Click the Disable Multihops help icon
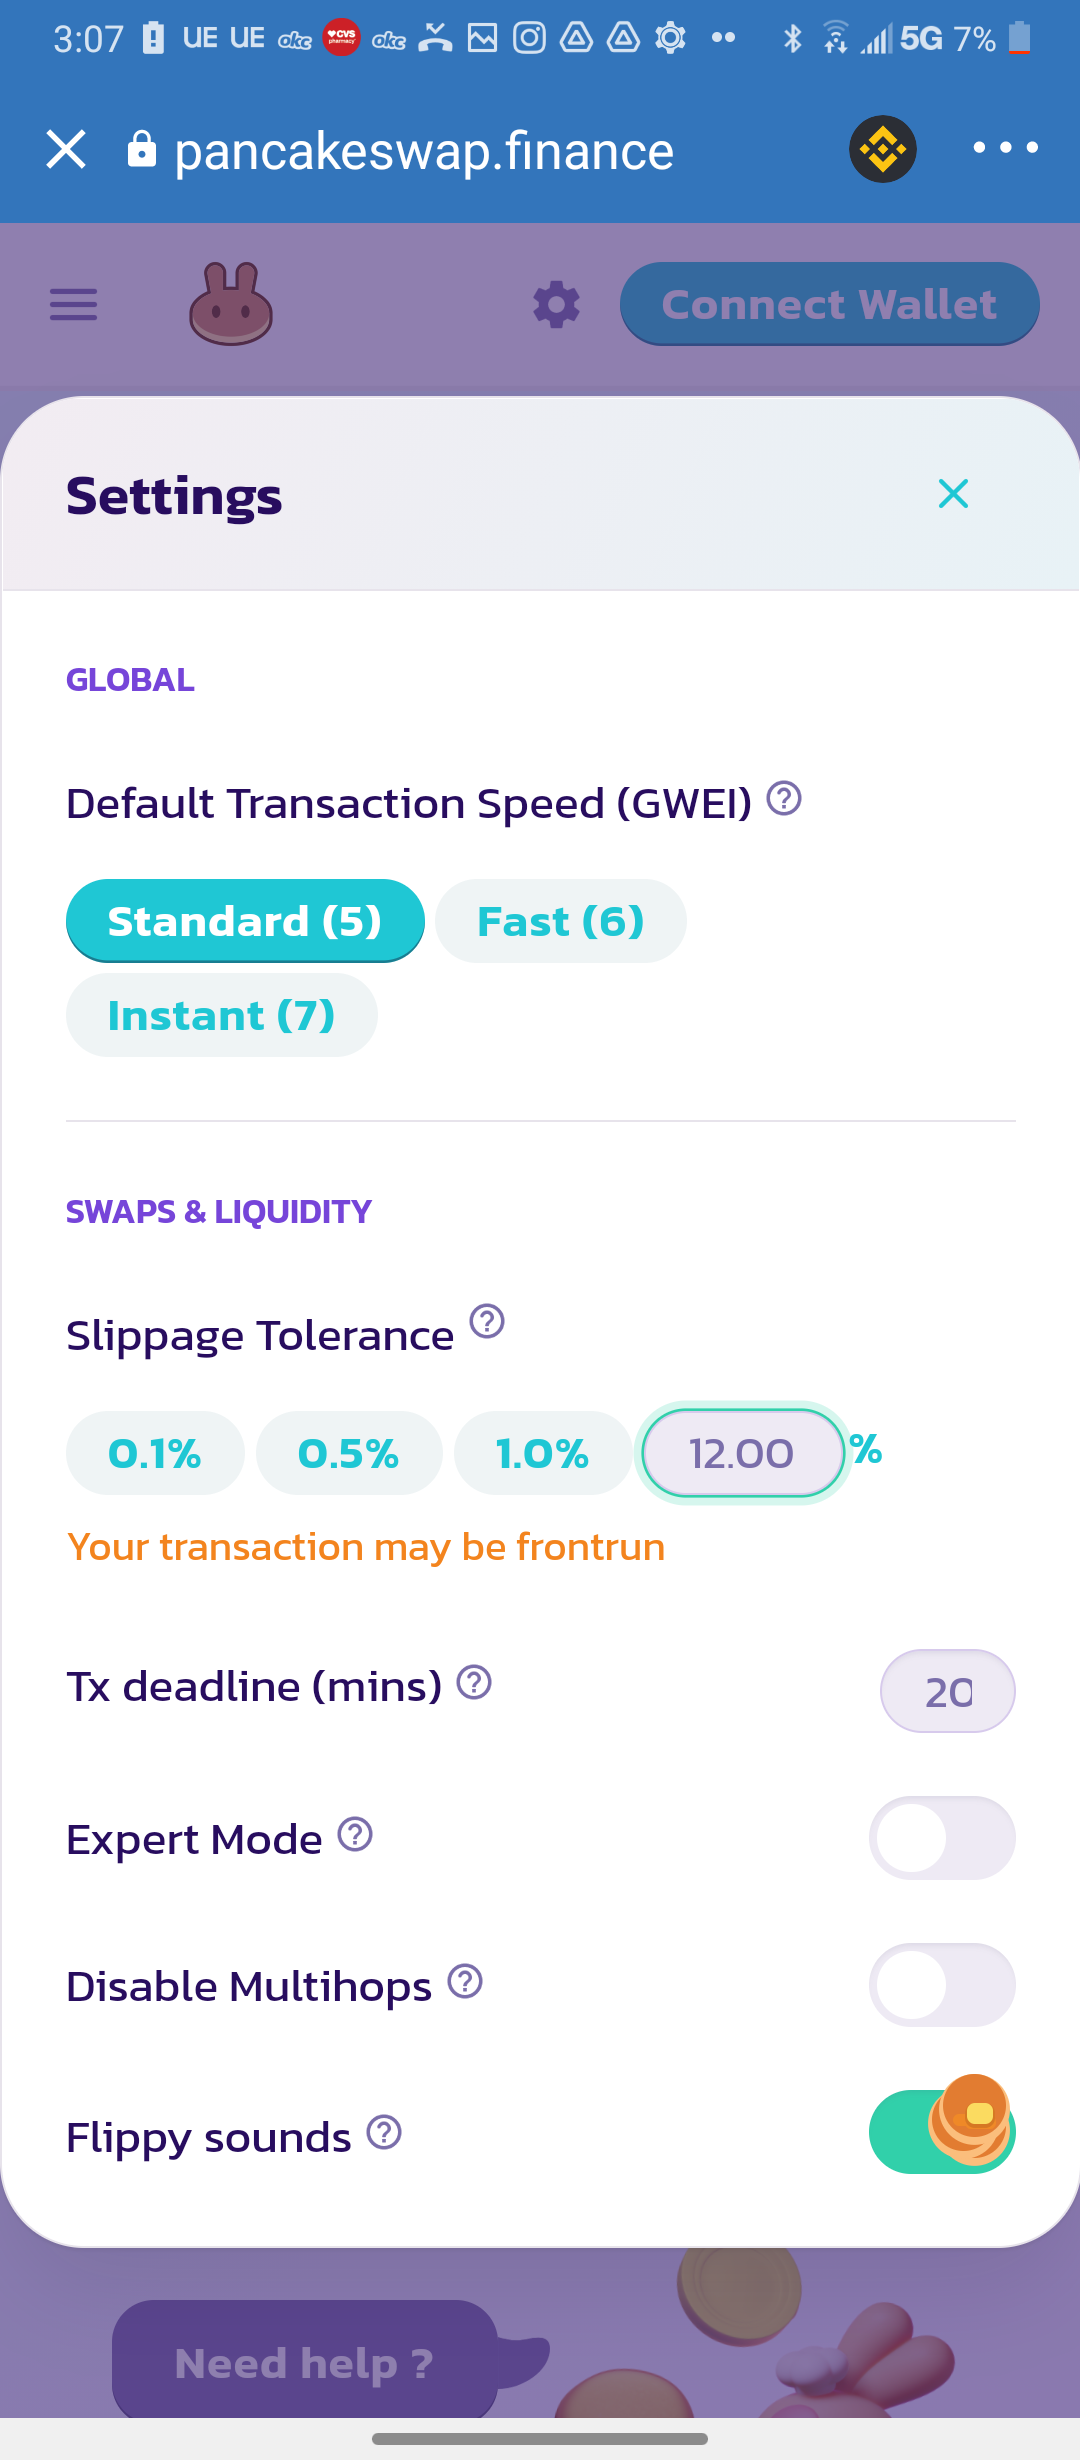The width and height of the screenshot is (1080, 2460). (x=465, y=1981)
